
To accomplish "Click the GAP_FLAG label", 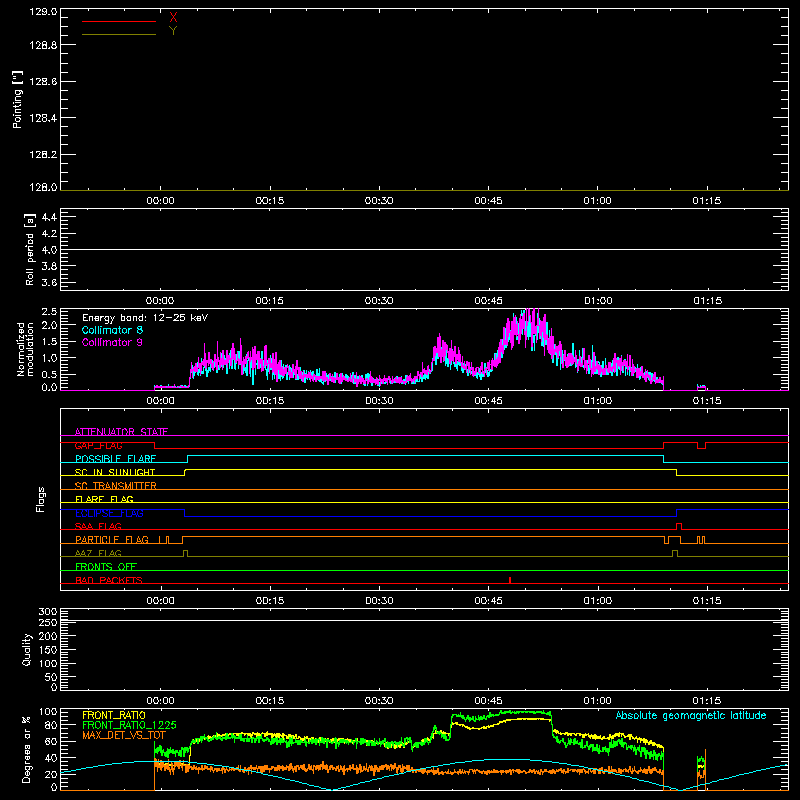I will pyautogui.click(x=98, y=445).
